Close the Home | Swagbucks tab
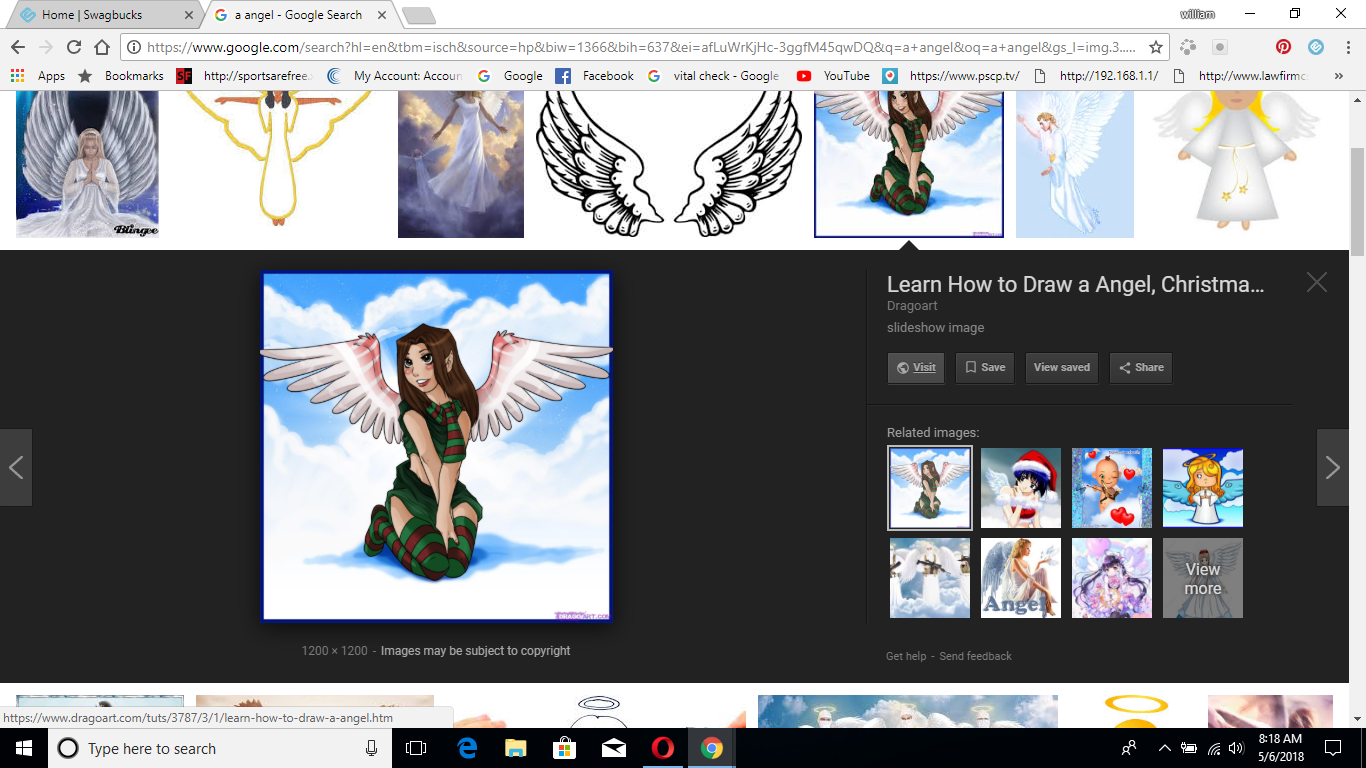 point(189,15)
